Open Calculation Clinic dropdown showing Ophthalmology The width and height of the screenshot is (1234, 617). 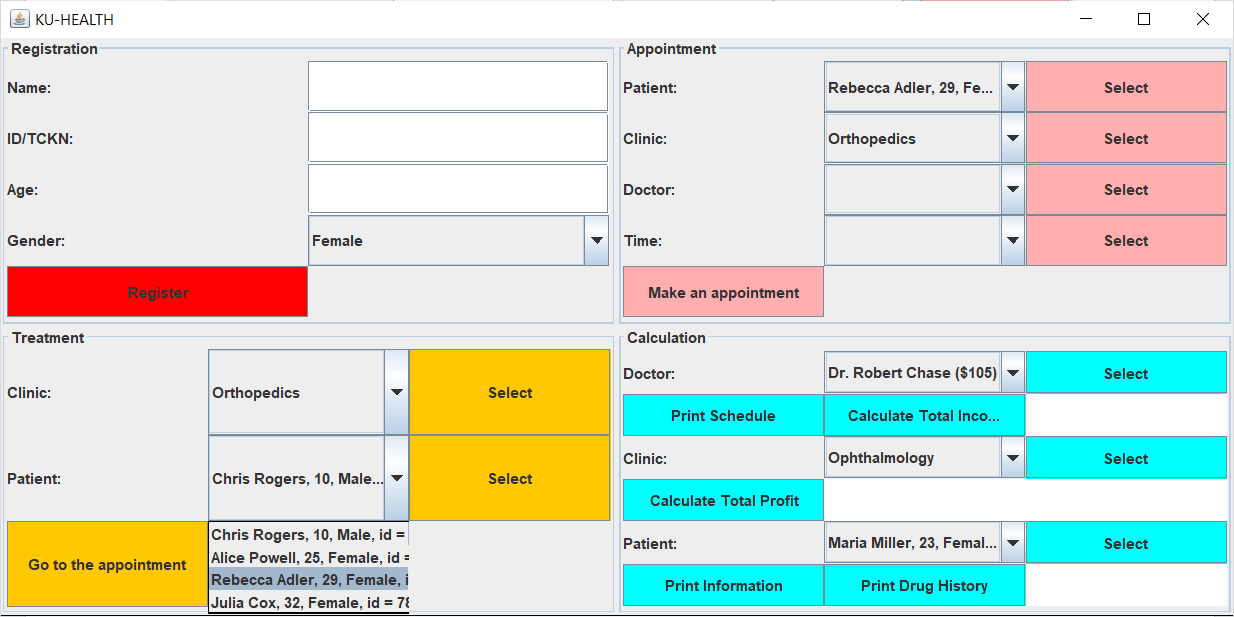coord(924,457)
